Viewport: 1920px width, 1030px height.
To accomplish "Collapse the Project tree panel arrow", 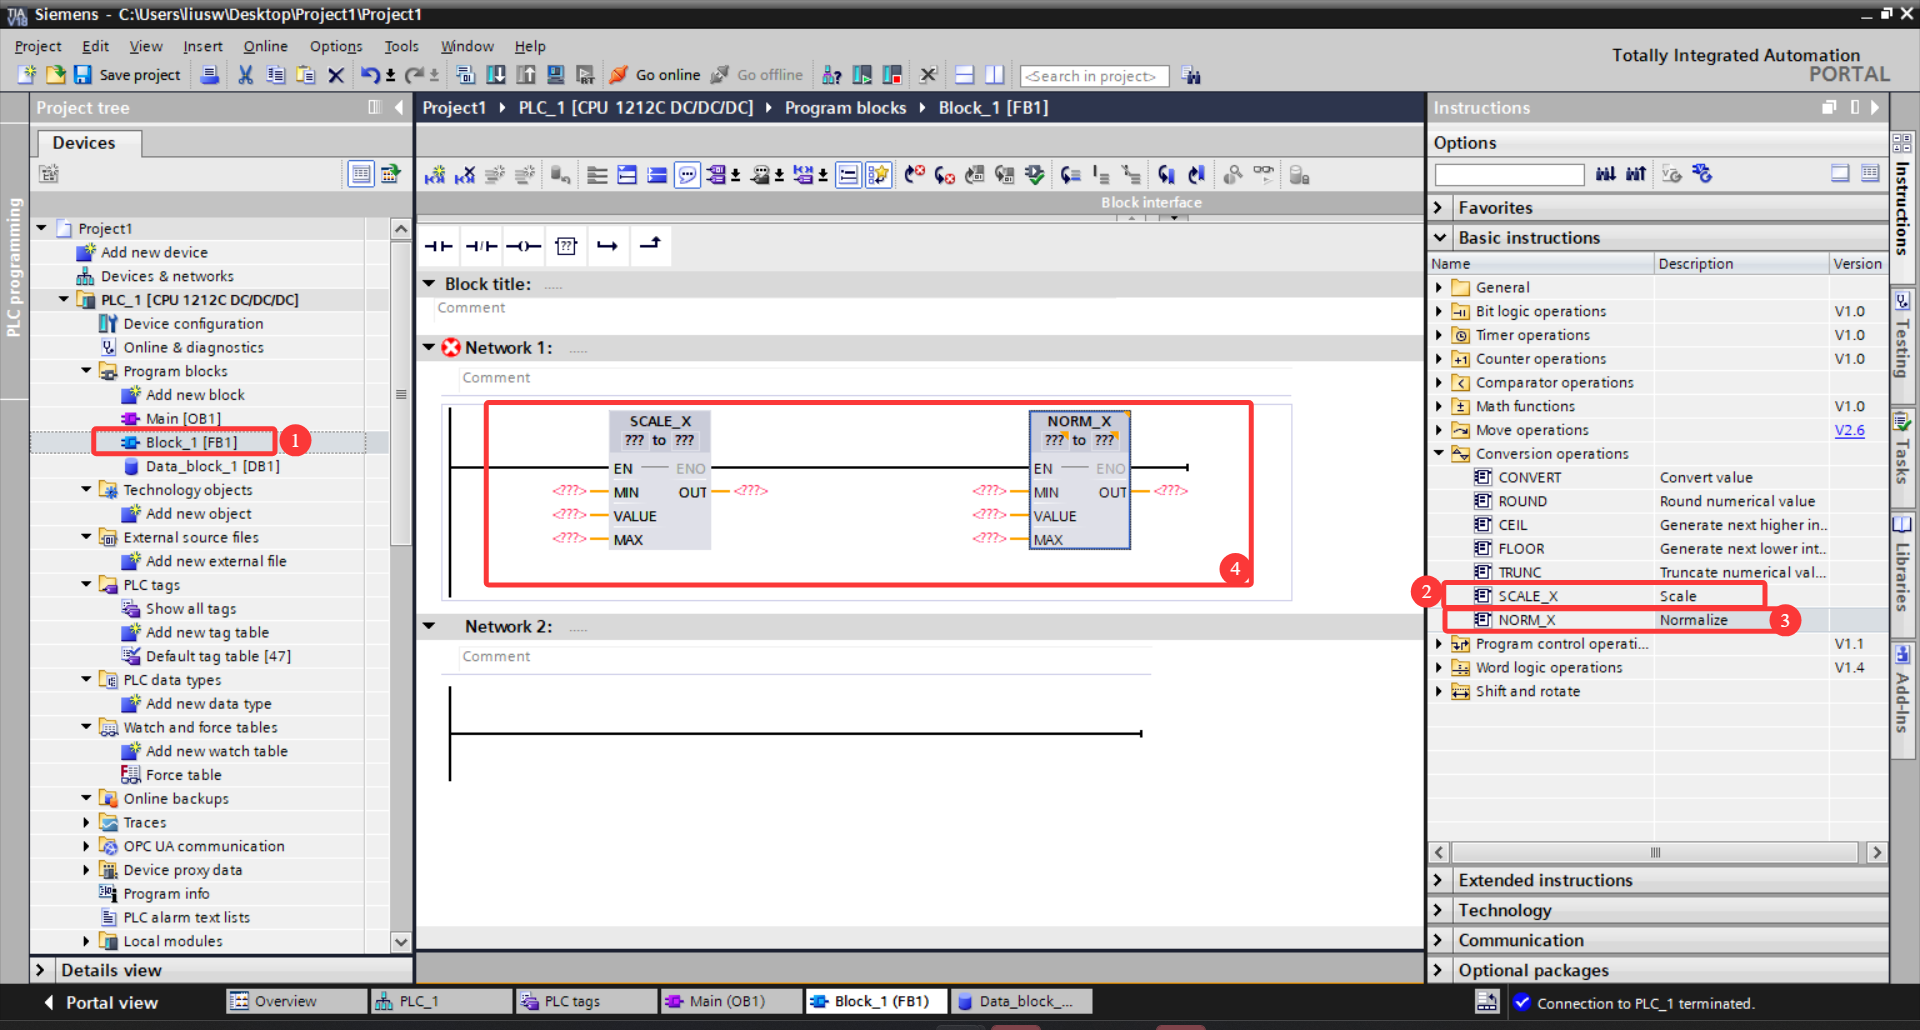I will [399, 107].
